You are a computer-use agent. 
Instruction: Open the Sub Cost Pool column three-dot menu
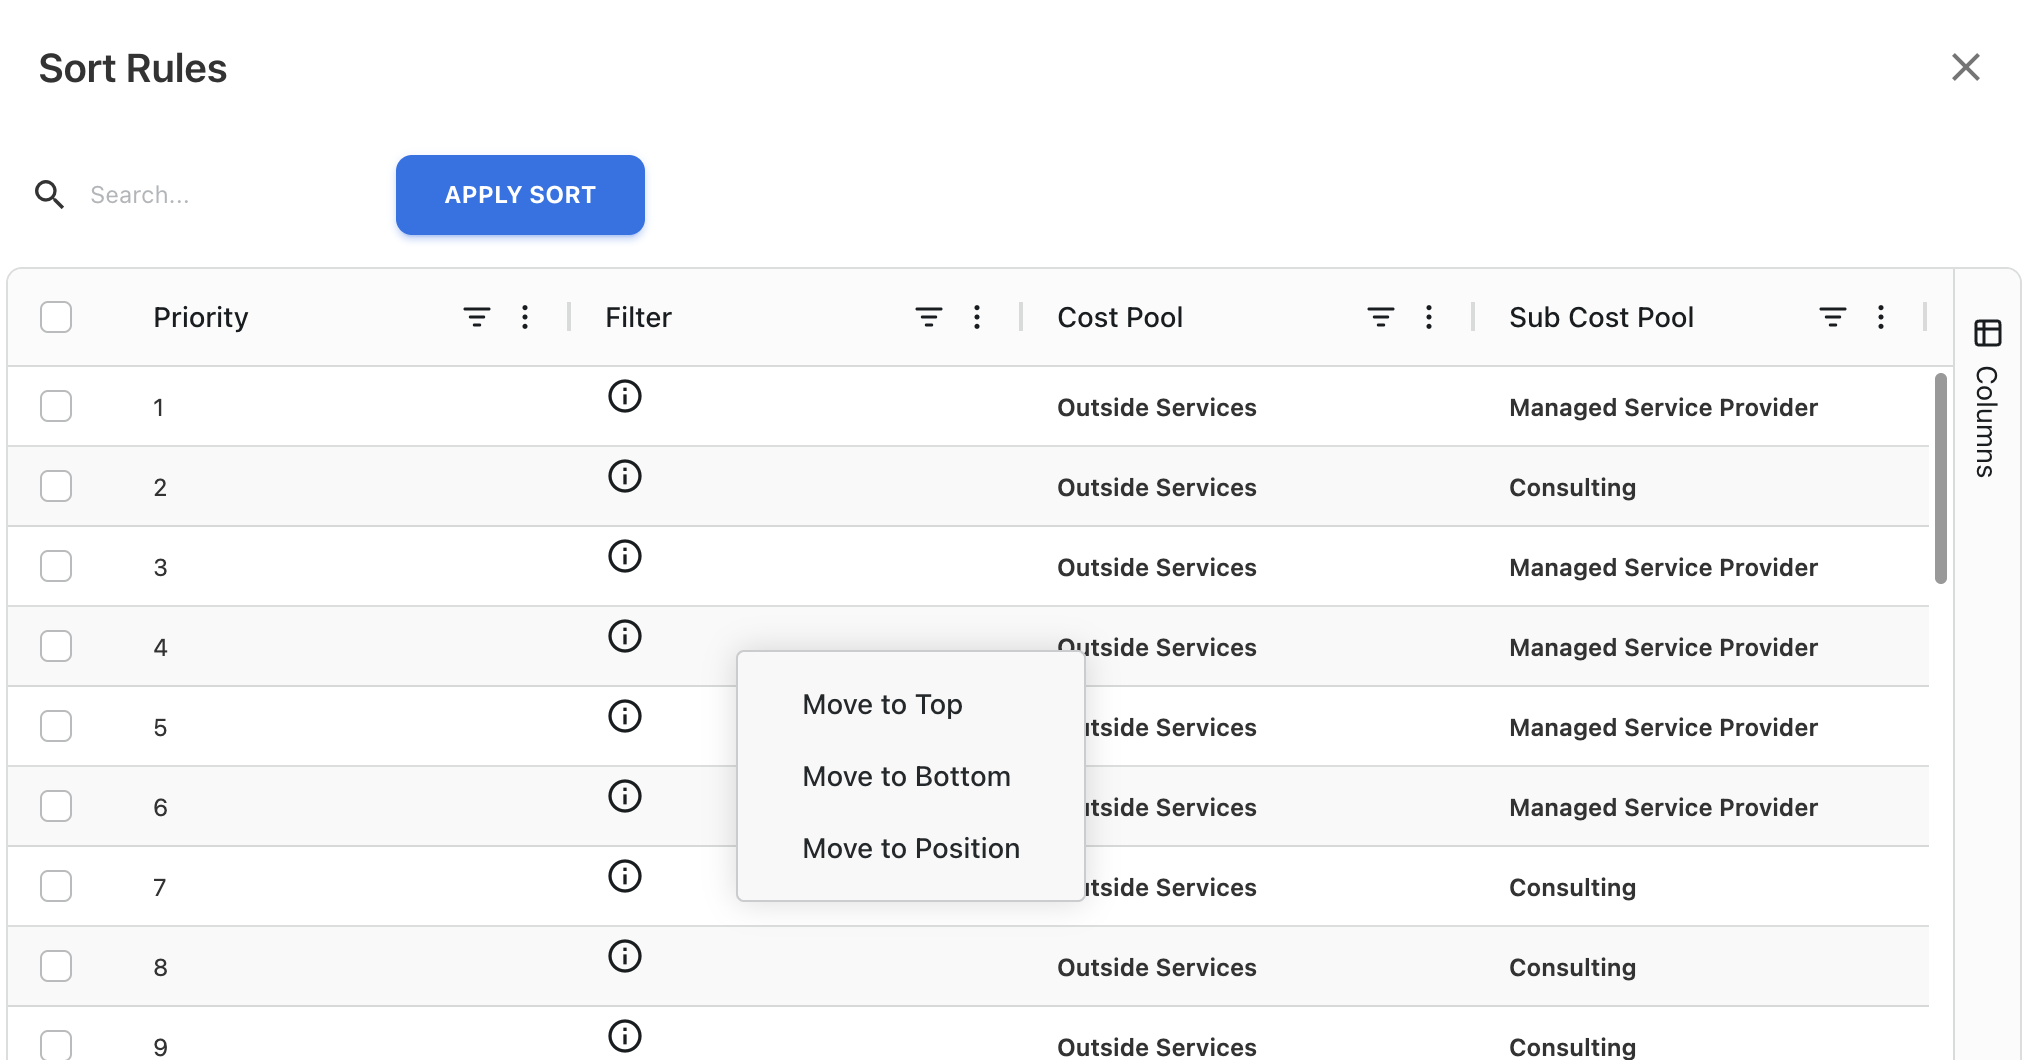(x=1881, y=317)
